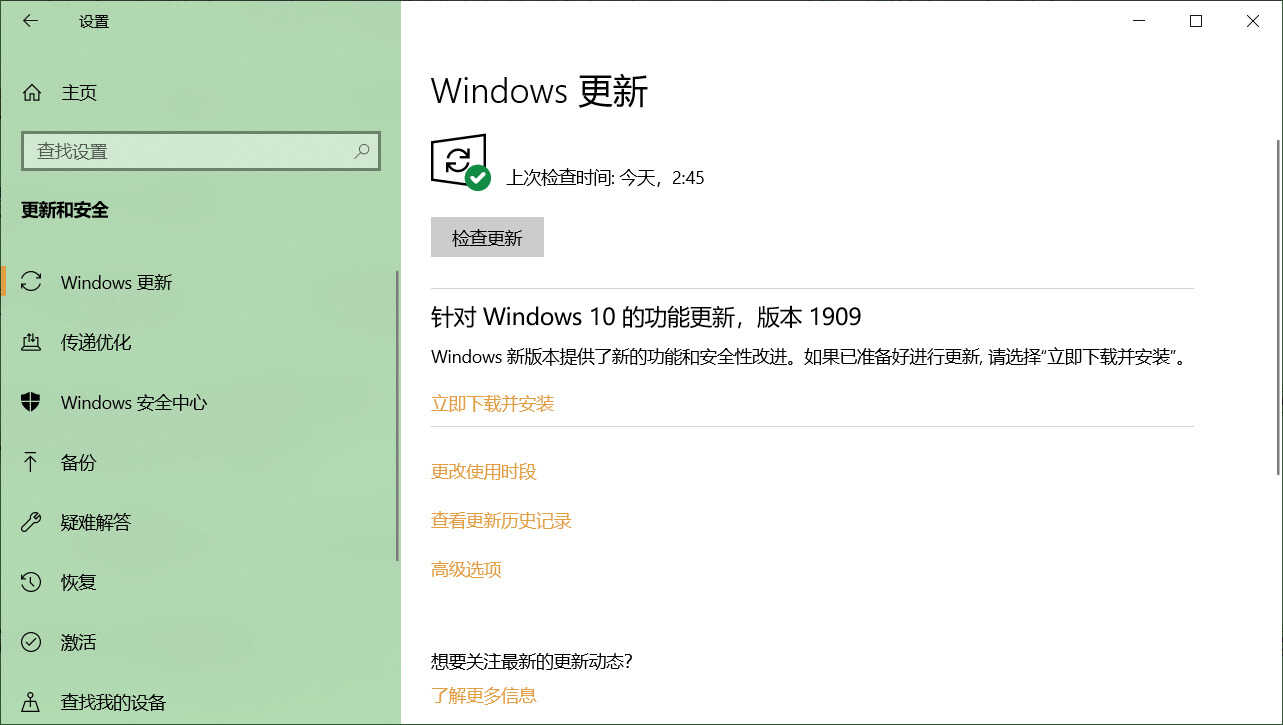Click the sidebar vertical scrollbar
This screenshot has height=725, width=1283.
pyautogui.click(x=398, y=415)
